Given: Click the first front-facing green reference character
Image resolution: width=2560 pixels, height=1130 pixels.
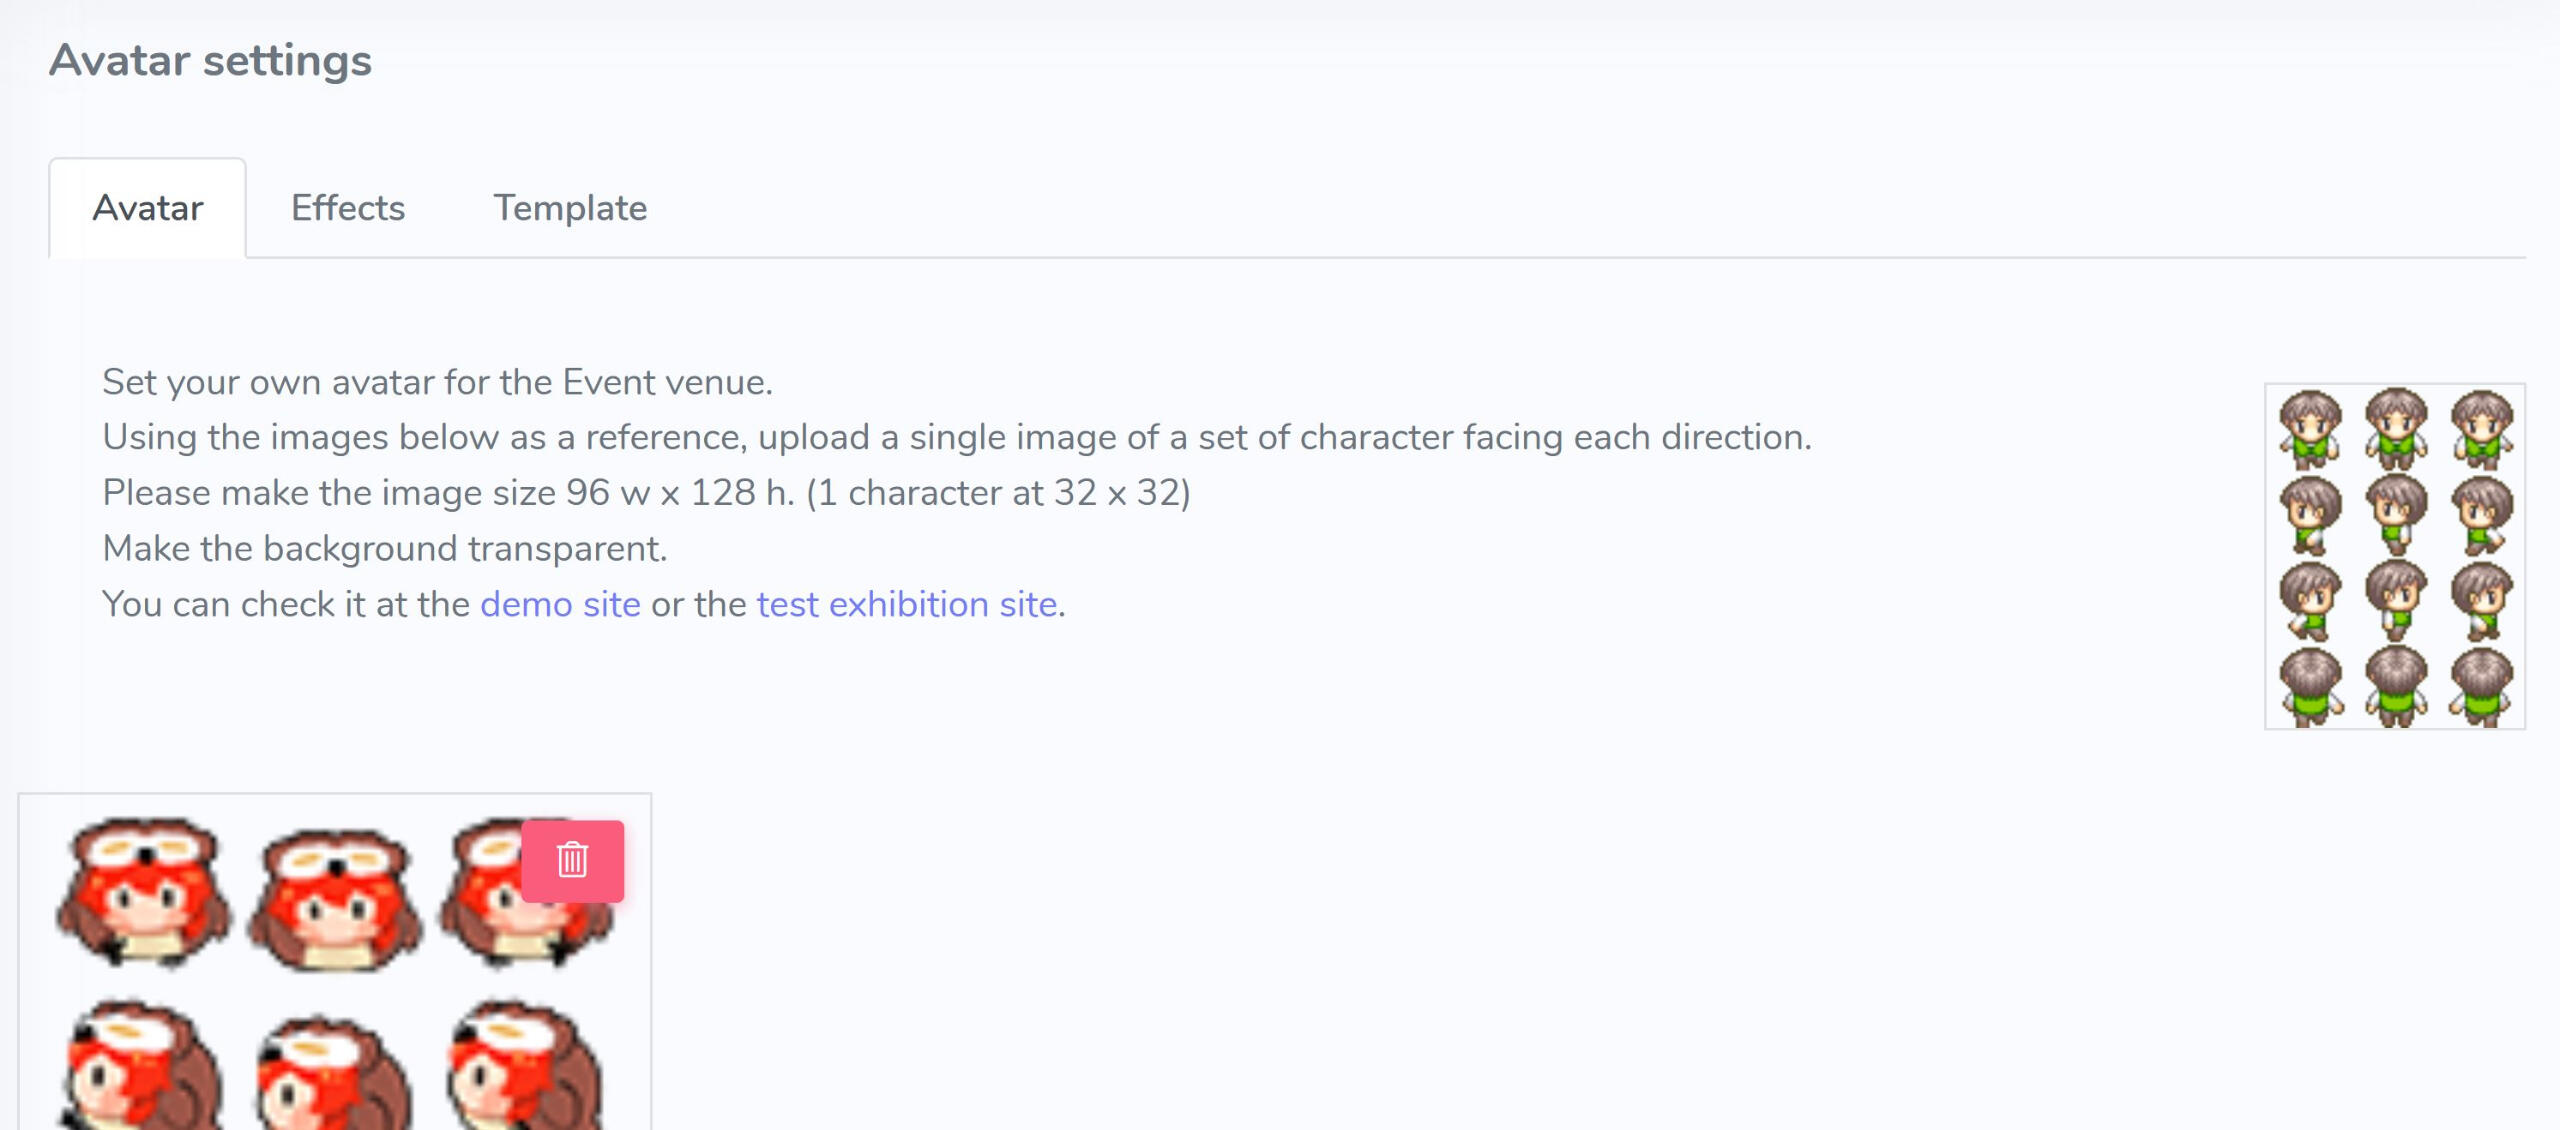Looking at the screenshot, I should pyautogui.click(x=2310, y=428).
